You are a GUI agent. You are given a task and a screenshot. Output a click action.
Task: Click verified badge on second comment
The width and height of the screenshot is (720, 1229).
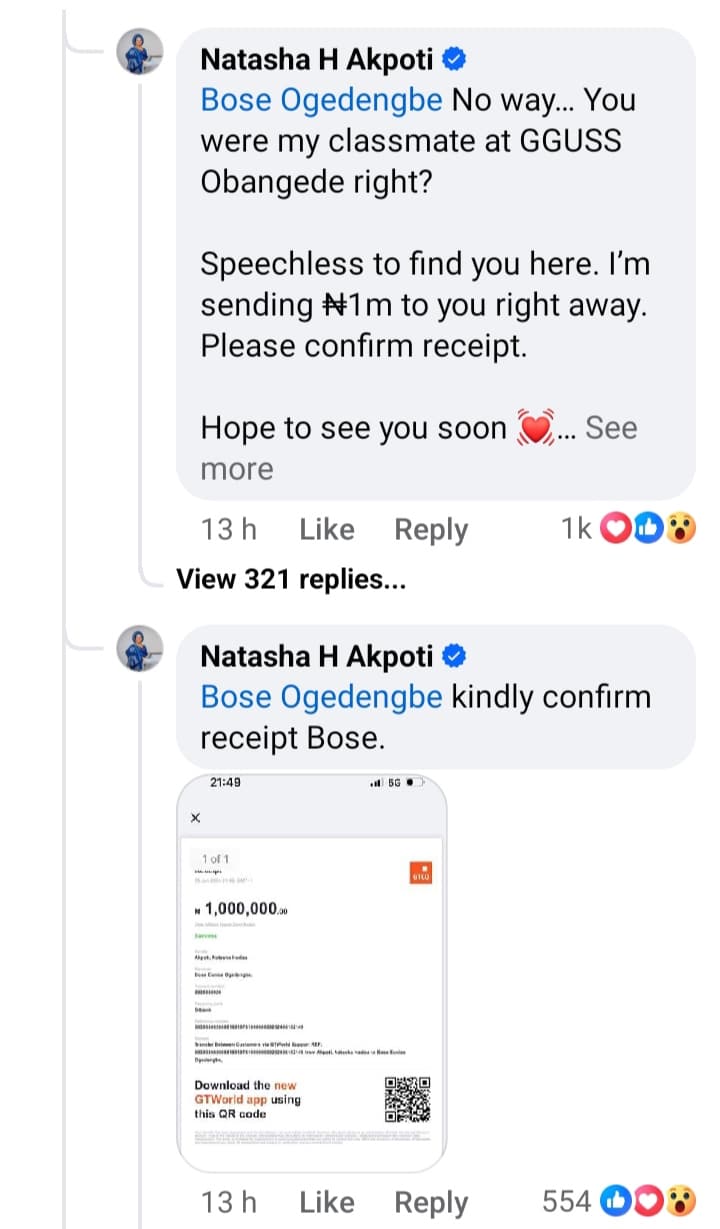coord(454,656)
